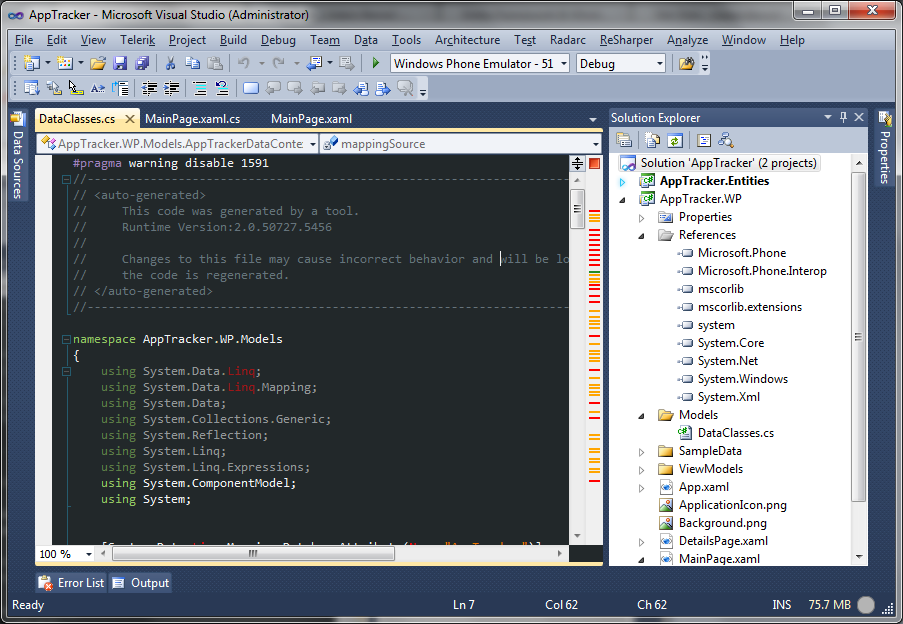
Task: Click the ReSharper error indicator at top of marker bar
Action: pos(594,163)
